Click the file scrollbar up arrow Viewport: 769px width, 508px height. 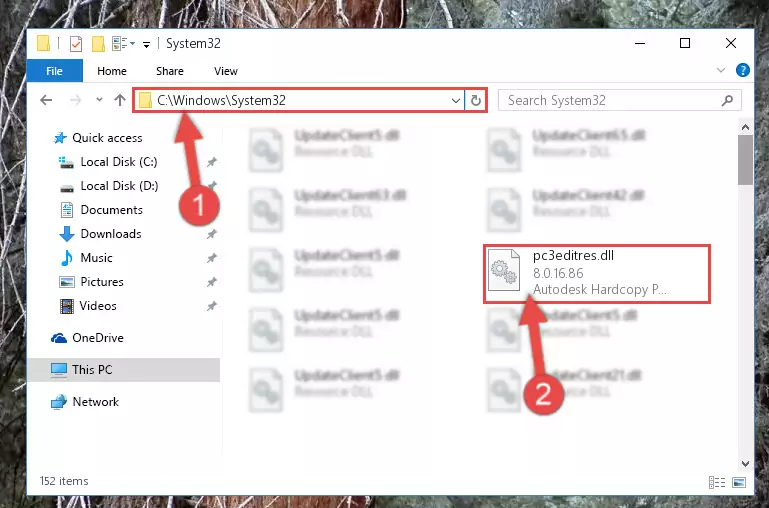point(745,127)
